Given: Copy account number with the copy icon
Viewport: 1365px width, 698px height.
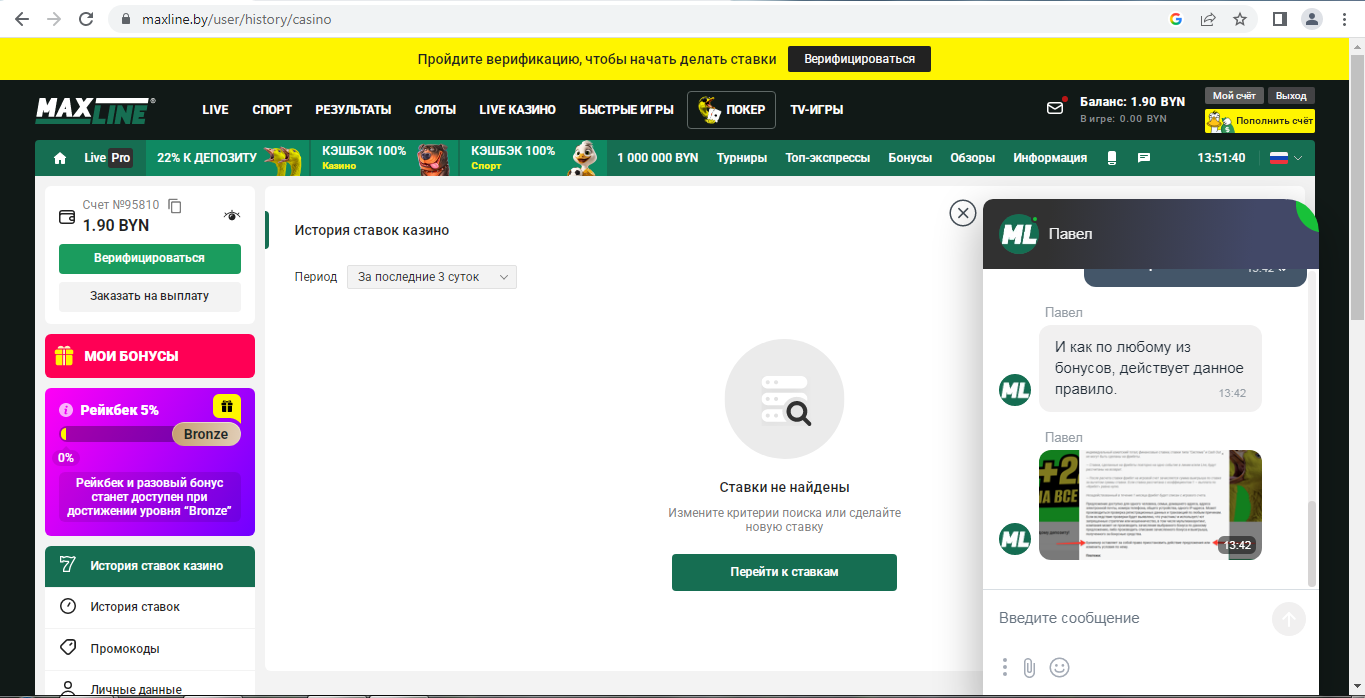Looking at the screenshot, I should [x=175, y=205].
